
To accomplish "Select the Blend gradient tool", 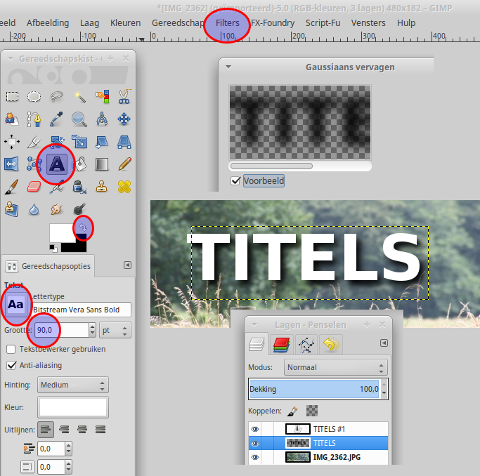I will [x=102, y=164].
